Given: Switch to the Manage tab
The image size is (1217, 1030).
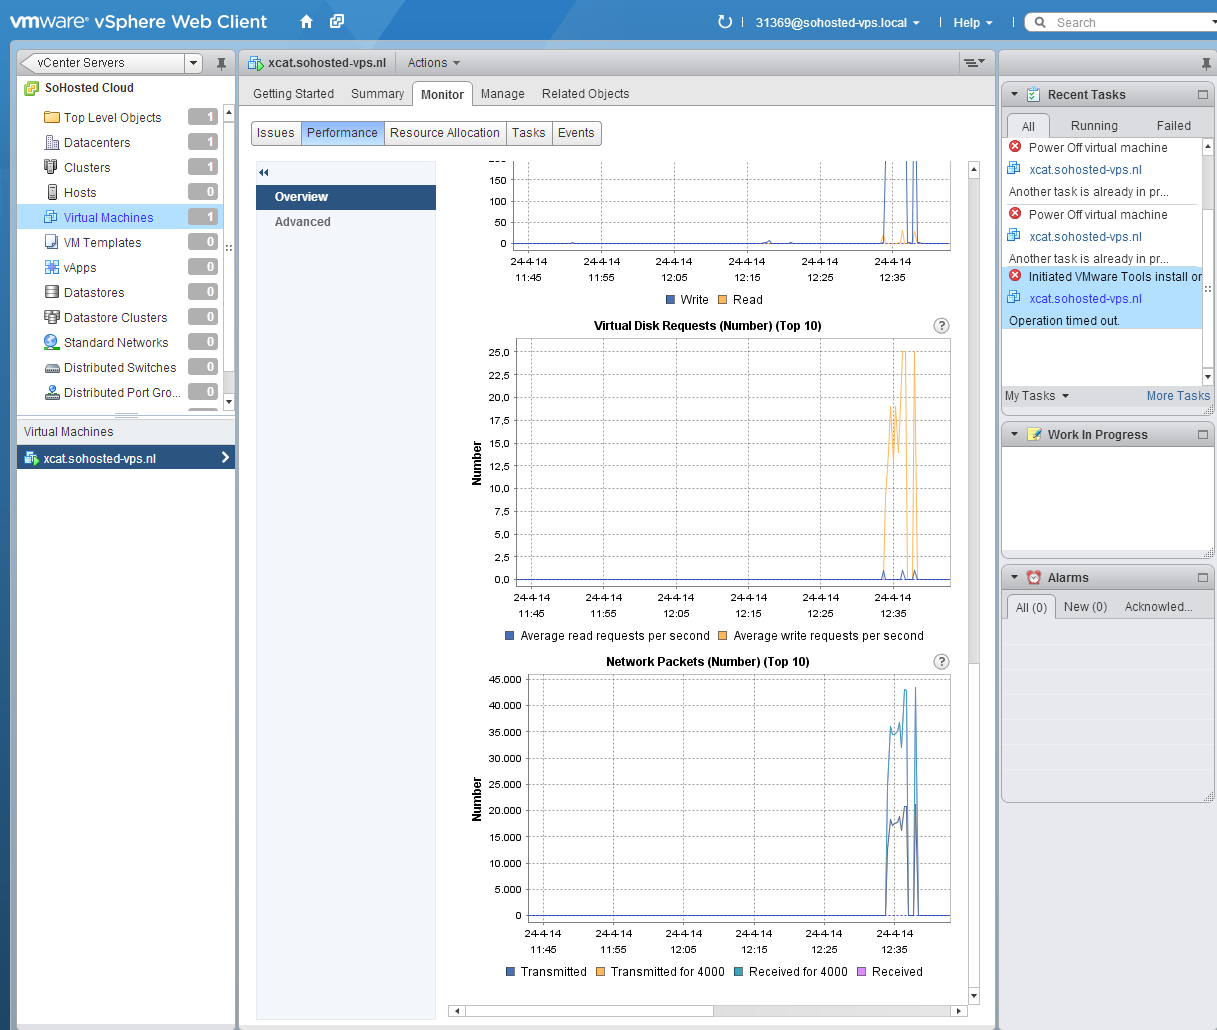Looking at the screenshot, I should [x=502, y=94].
